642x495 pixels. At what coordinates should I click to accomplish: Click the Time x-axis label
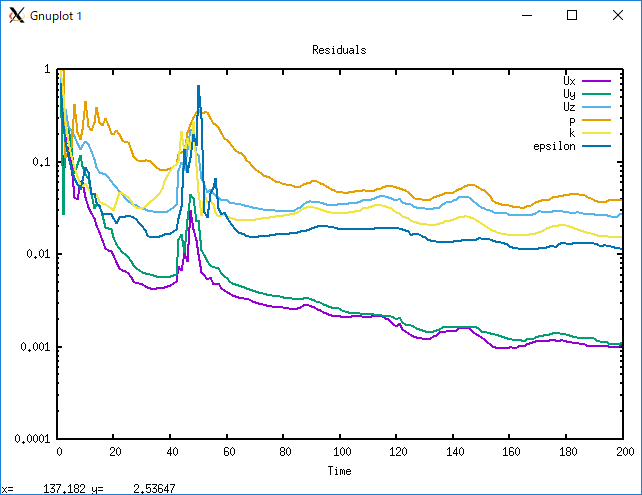pyautogui.click(x=339, y=471)
